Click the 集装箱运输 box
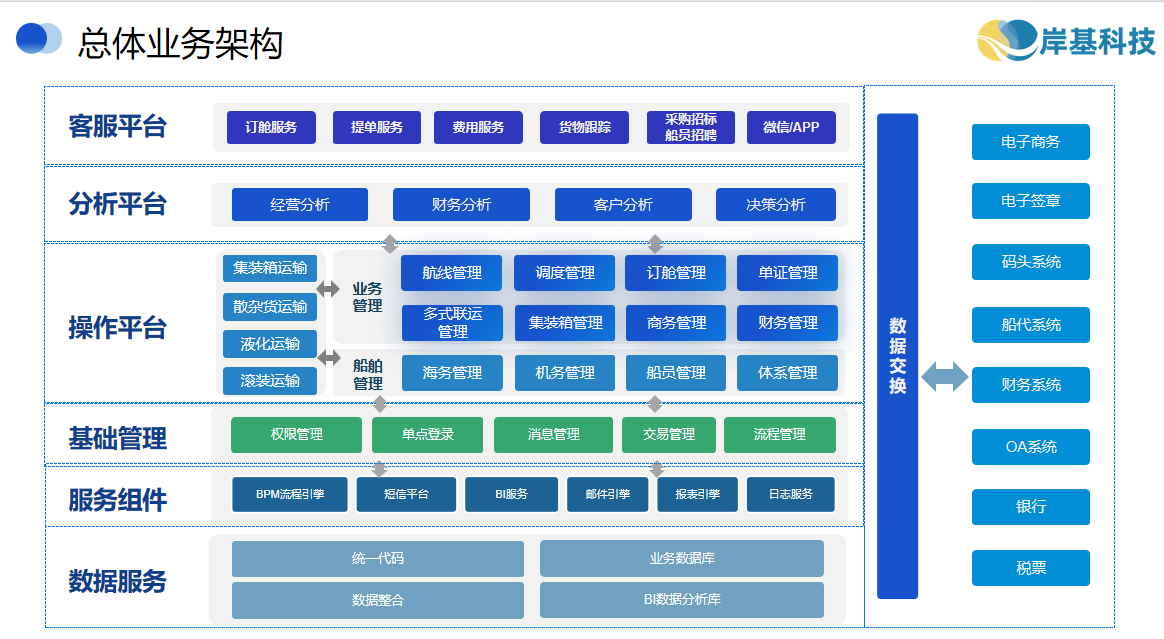The width and height of the screenshot is (1164, 639). pos(269,268)
